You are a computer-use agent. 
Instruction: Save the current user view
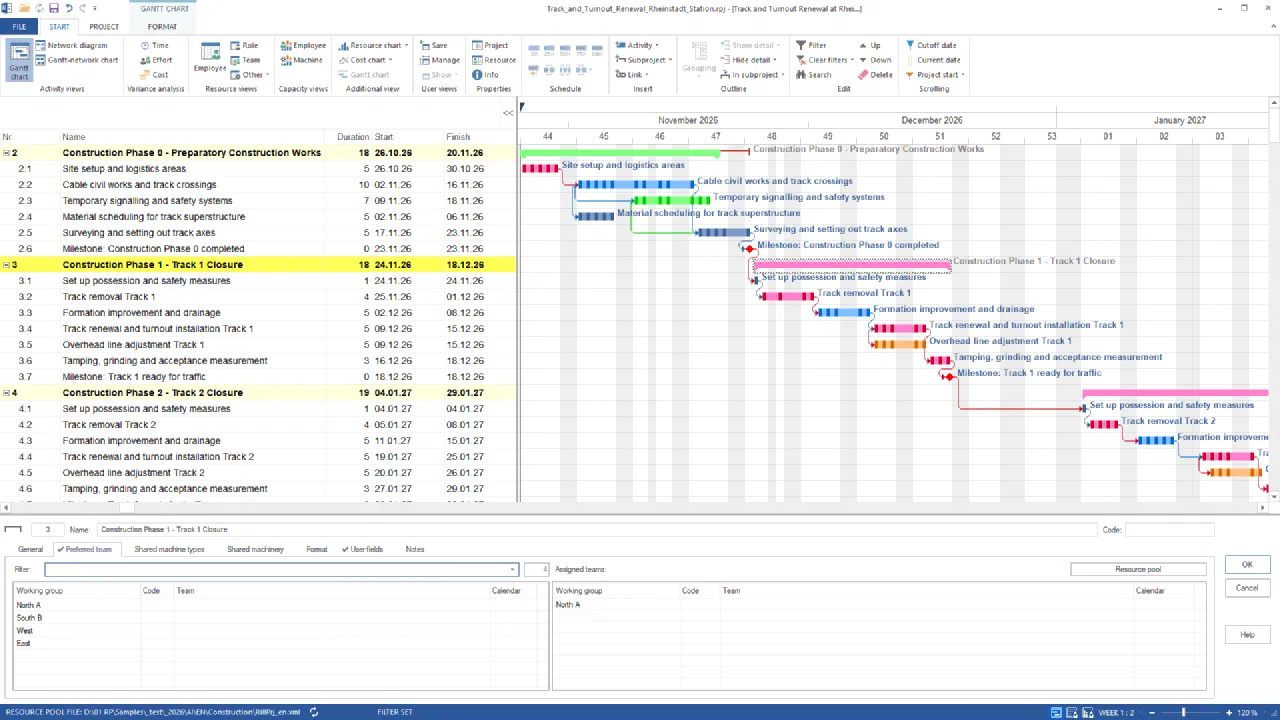[x=434, y=45]
